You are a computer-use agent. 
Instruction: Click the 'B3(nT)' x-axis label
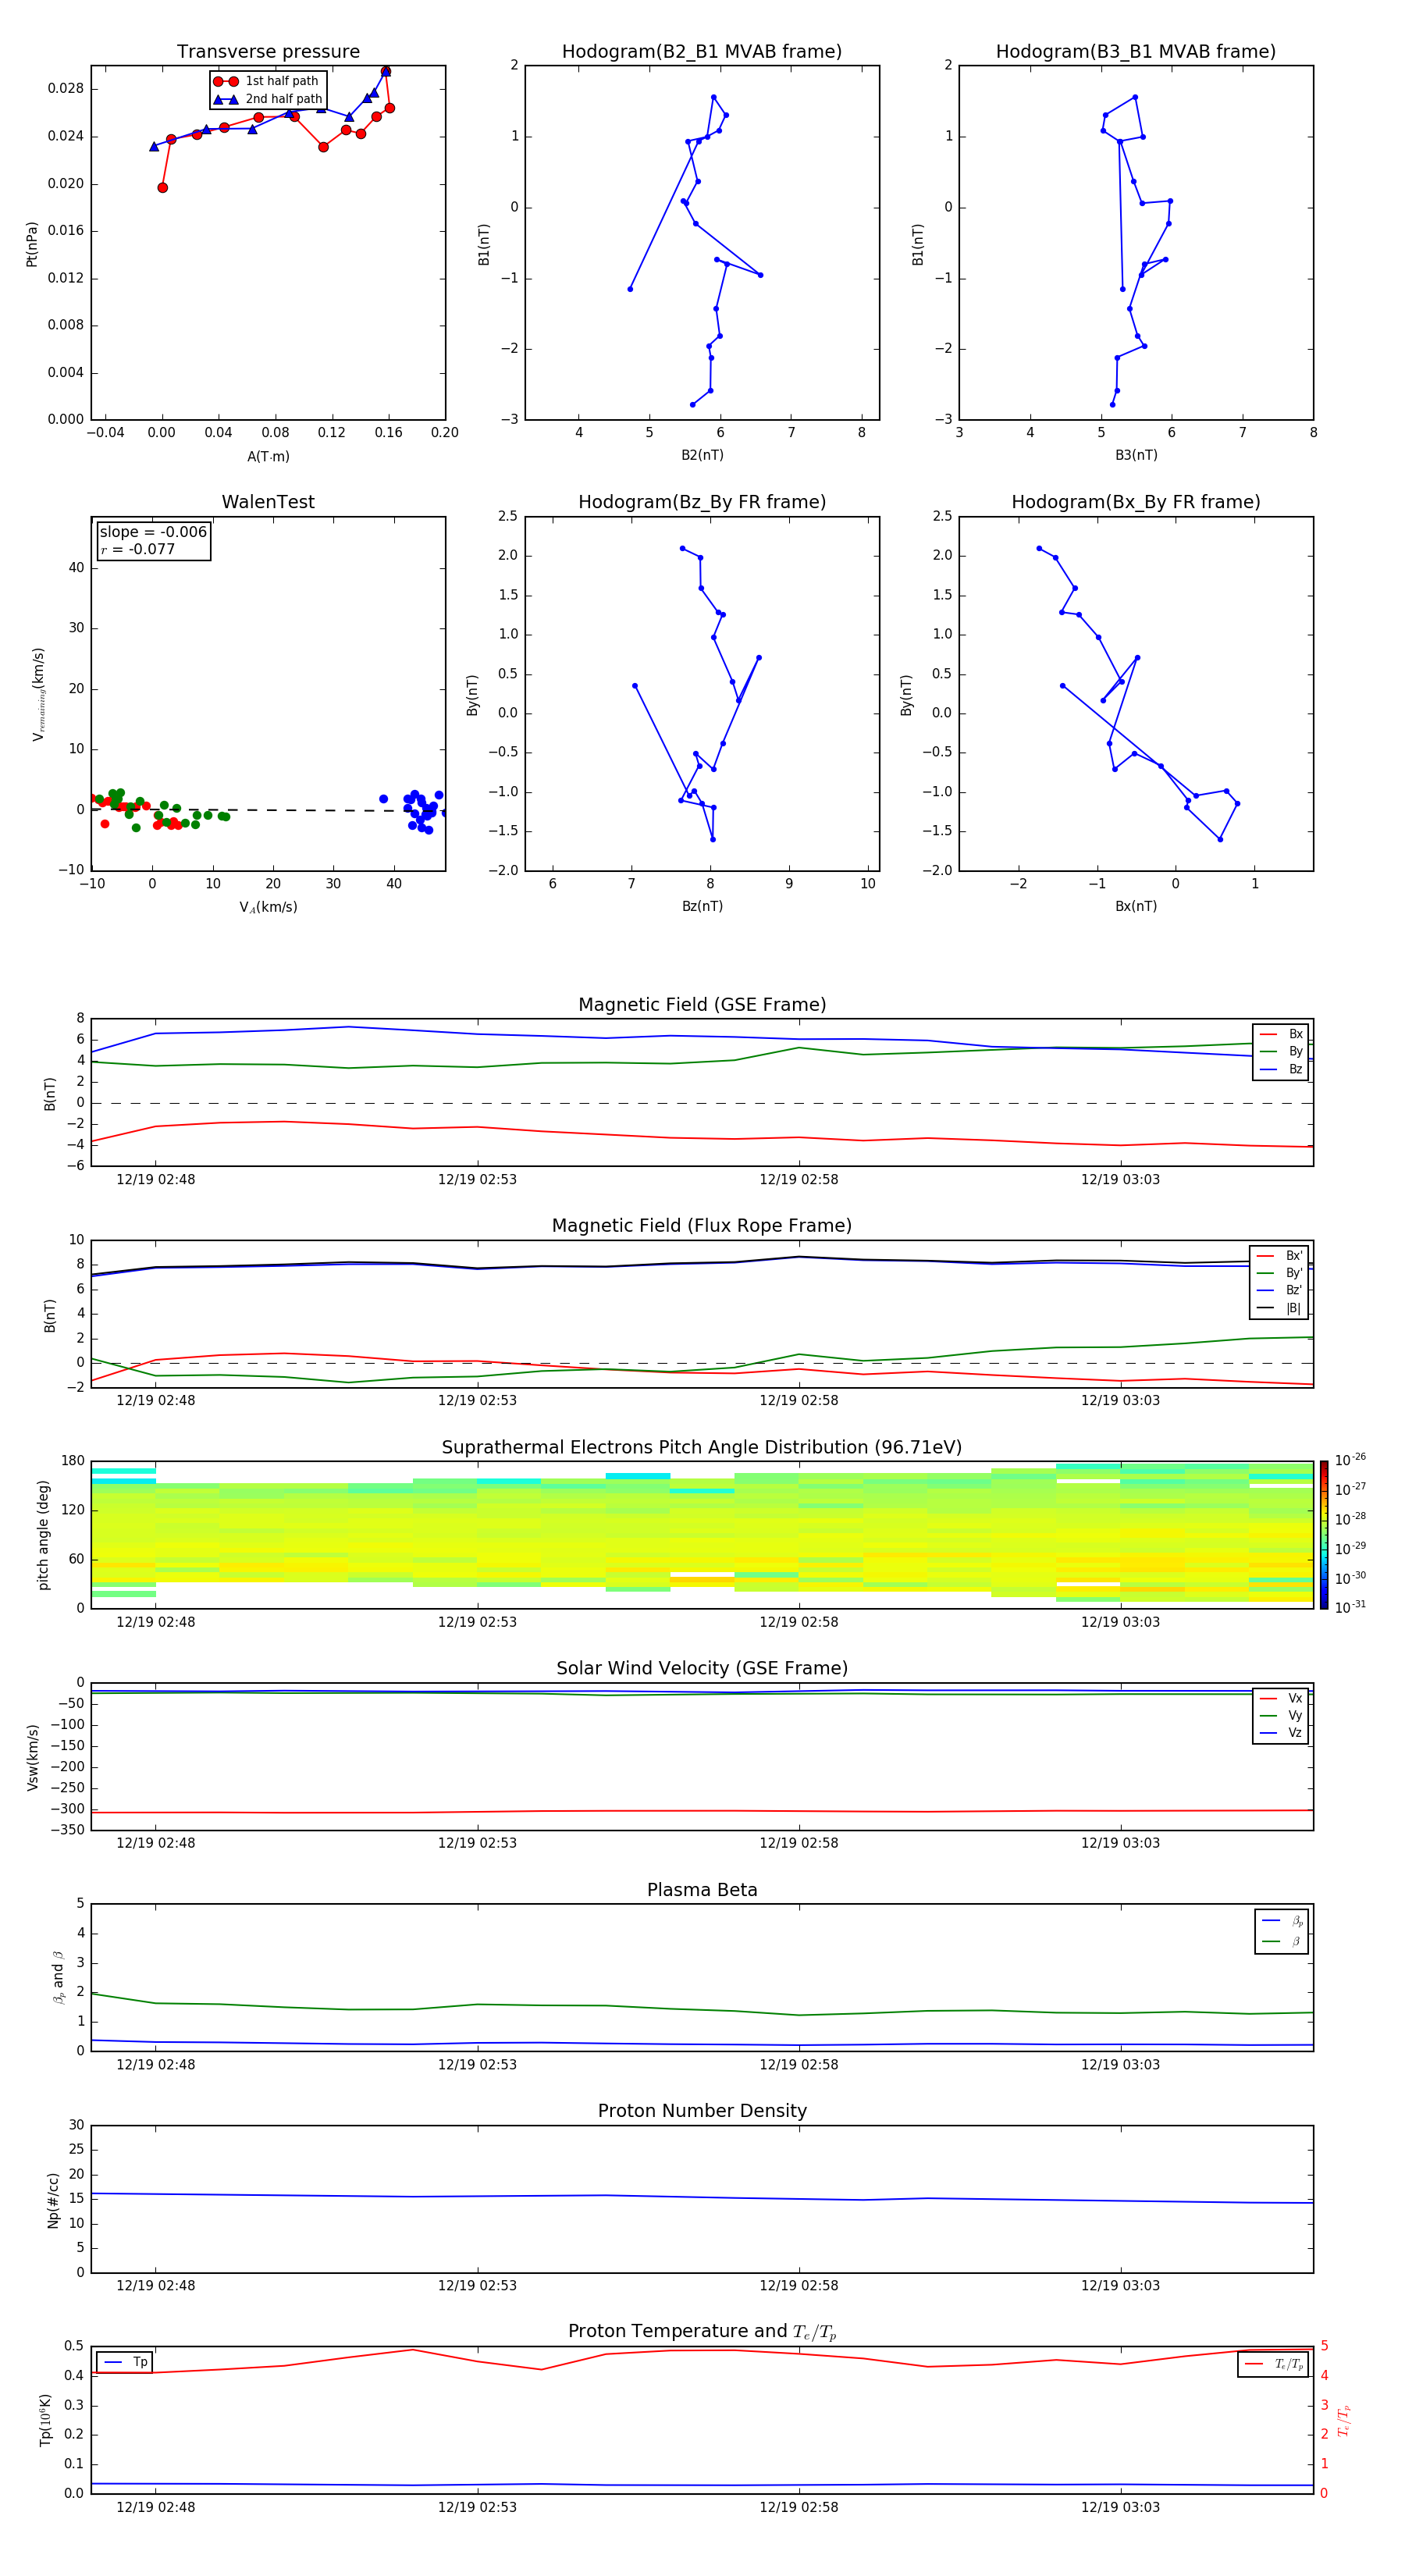[1136, 455]
